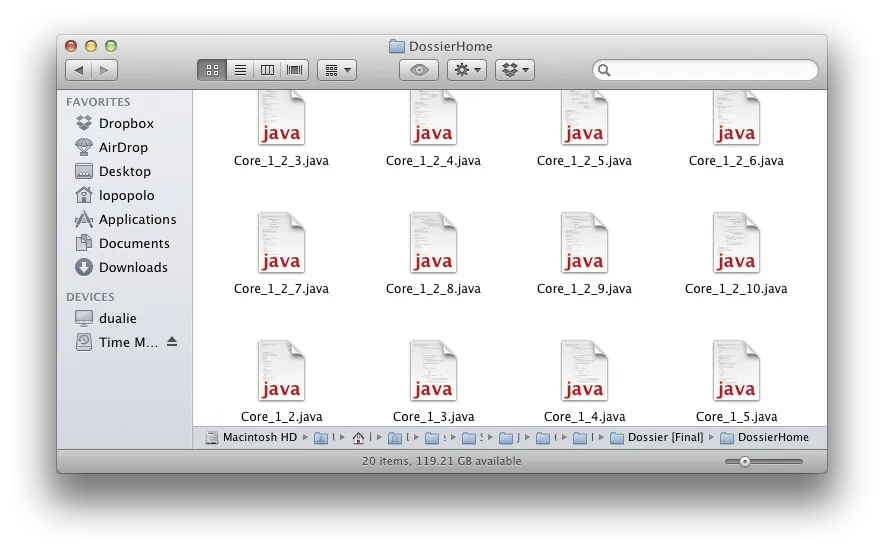This screenshot has width=884, height=552.
Task: Click the 20 items status text
Action: point(441,461)
